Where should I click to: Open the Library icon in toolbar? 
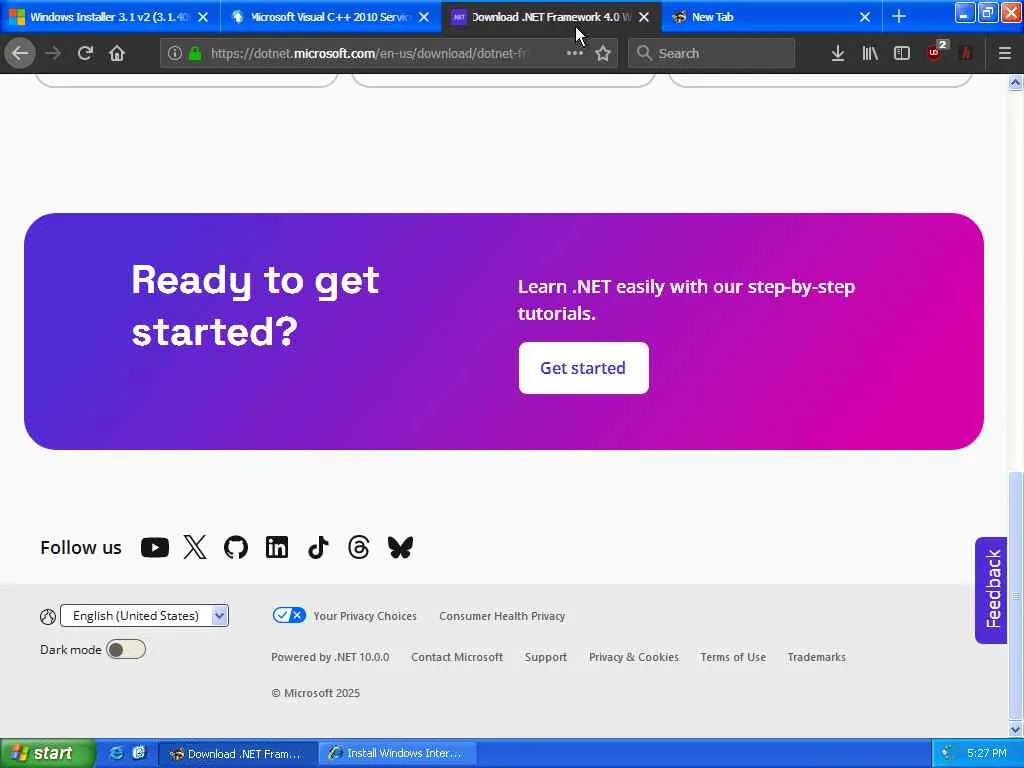[x=870, y=54]
